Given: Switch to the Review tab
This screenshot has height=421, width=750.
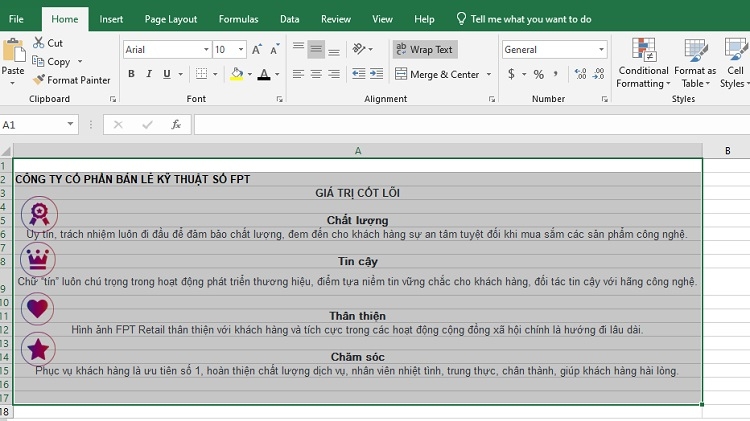Looking at the screenshot, I should (336, 19).
